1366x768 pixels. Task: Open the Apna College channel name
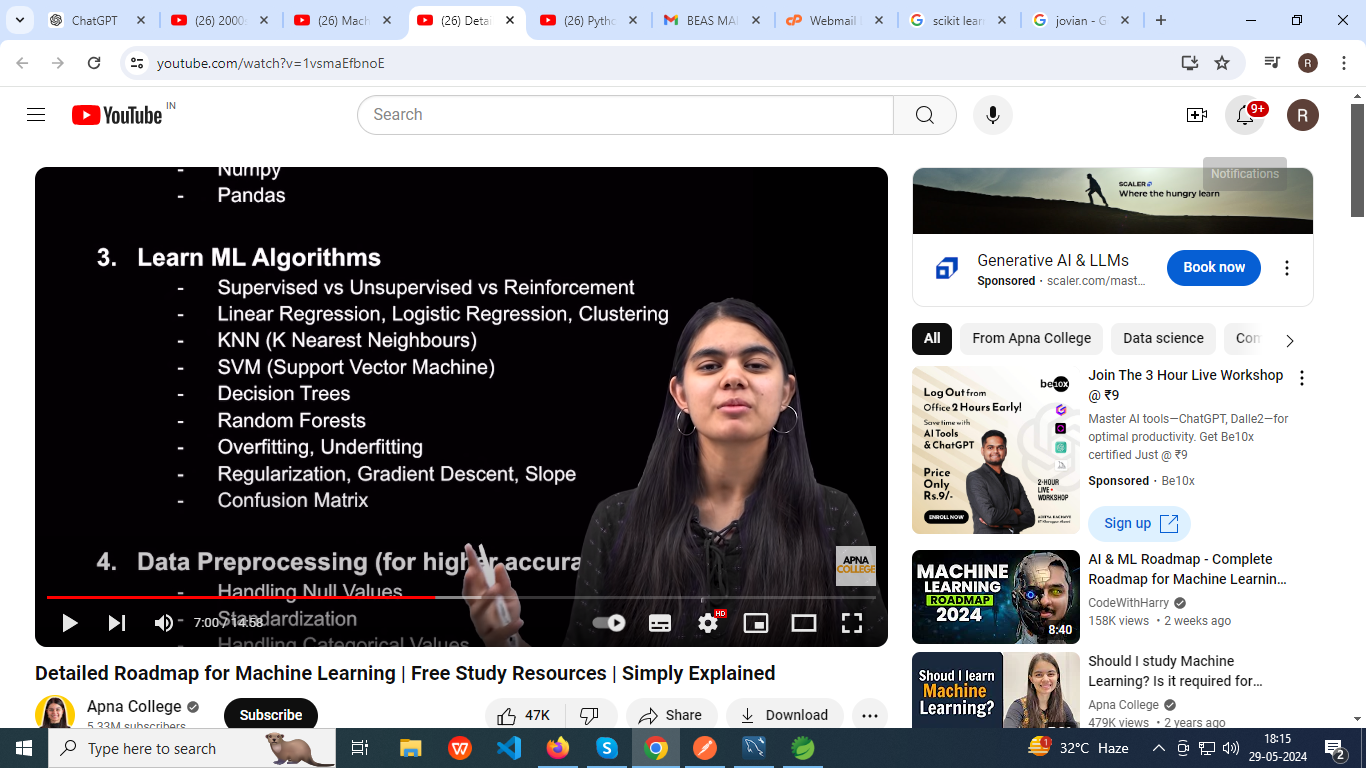[x=134, y=706]
